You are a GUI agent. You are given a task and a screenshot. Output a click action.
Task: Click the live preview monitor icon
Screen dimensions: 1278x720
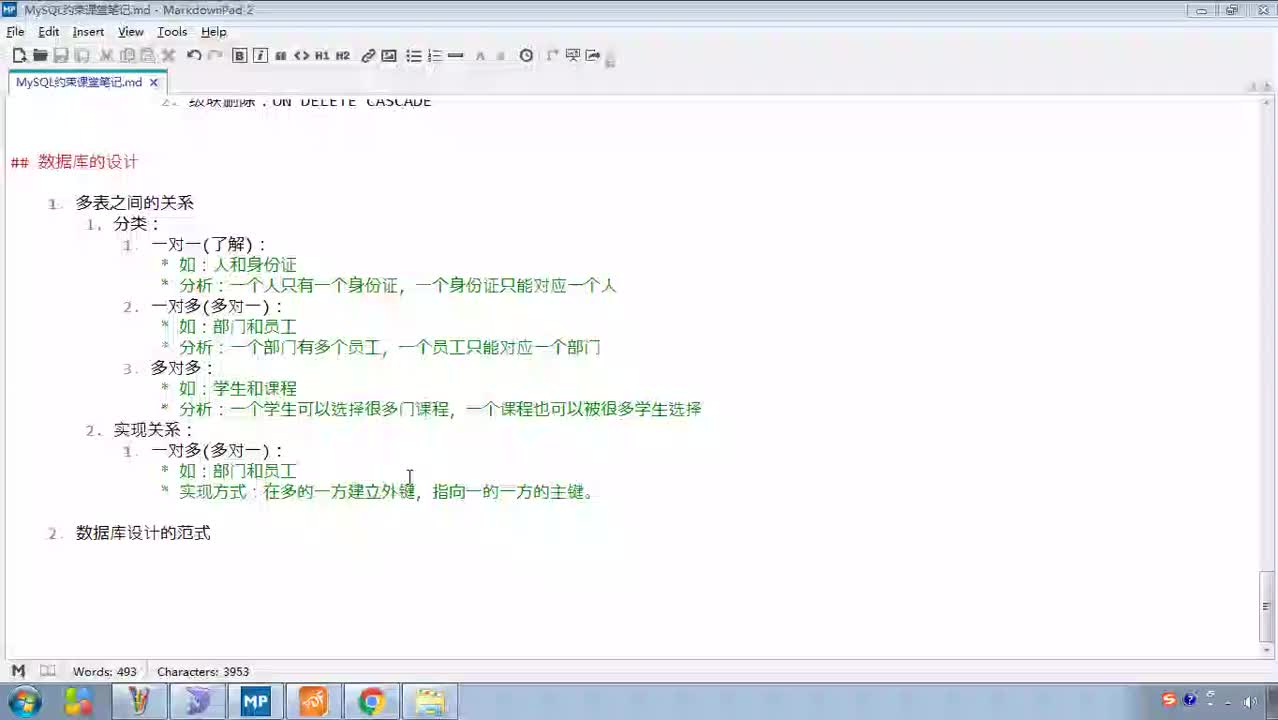[x=573, y=56]
